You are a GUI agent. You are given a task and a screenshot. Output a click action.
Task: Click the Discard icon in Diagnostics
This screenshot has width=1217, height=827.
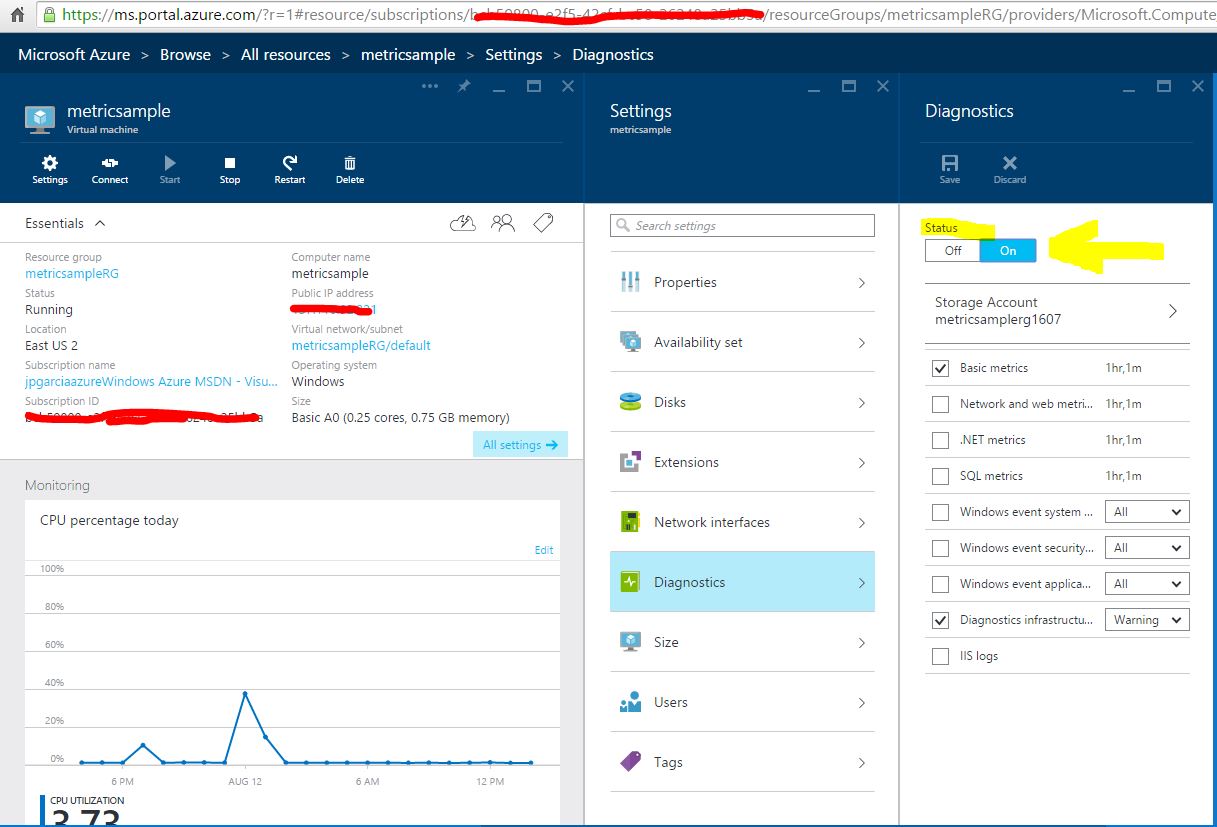coord(1010,164)
